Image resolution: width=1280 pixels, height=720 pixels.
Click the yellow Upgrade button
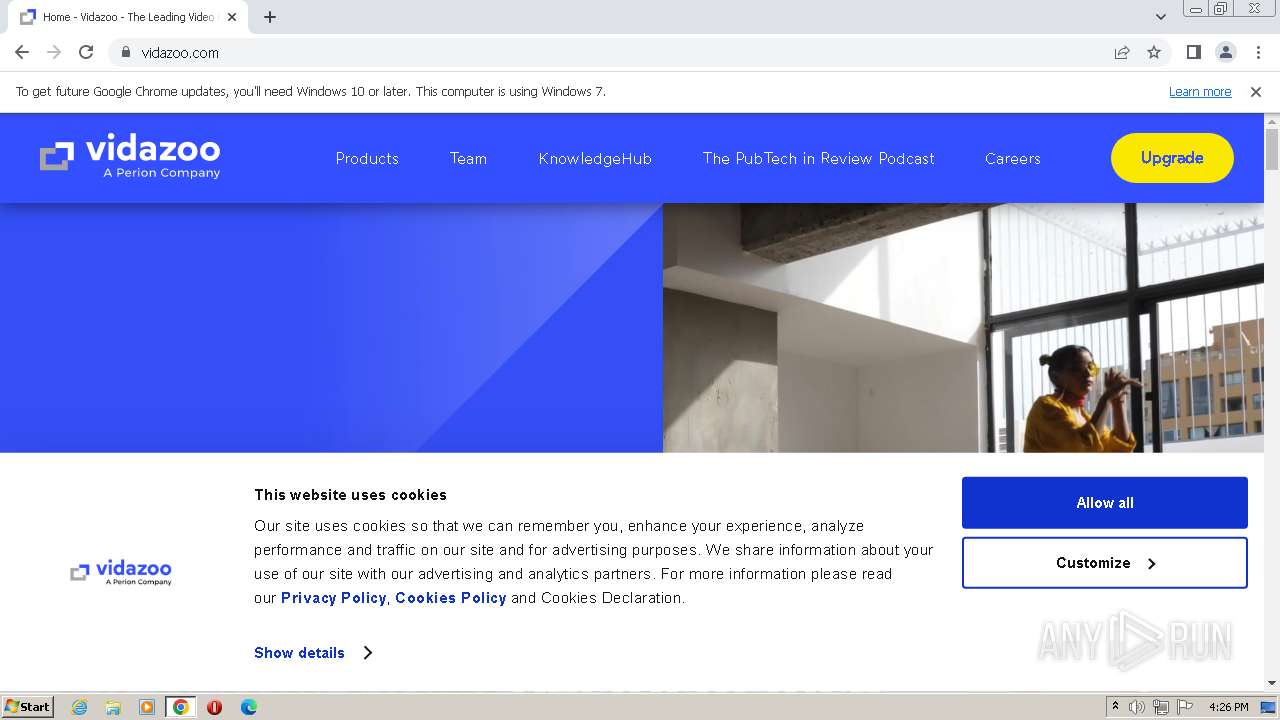(x=1172, y=158)
